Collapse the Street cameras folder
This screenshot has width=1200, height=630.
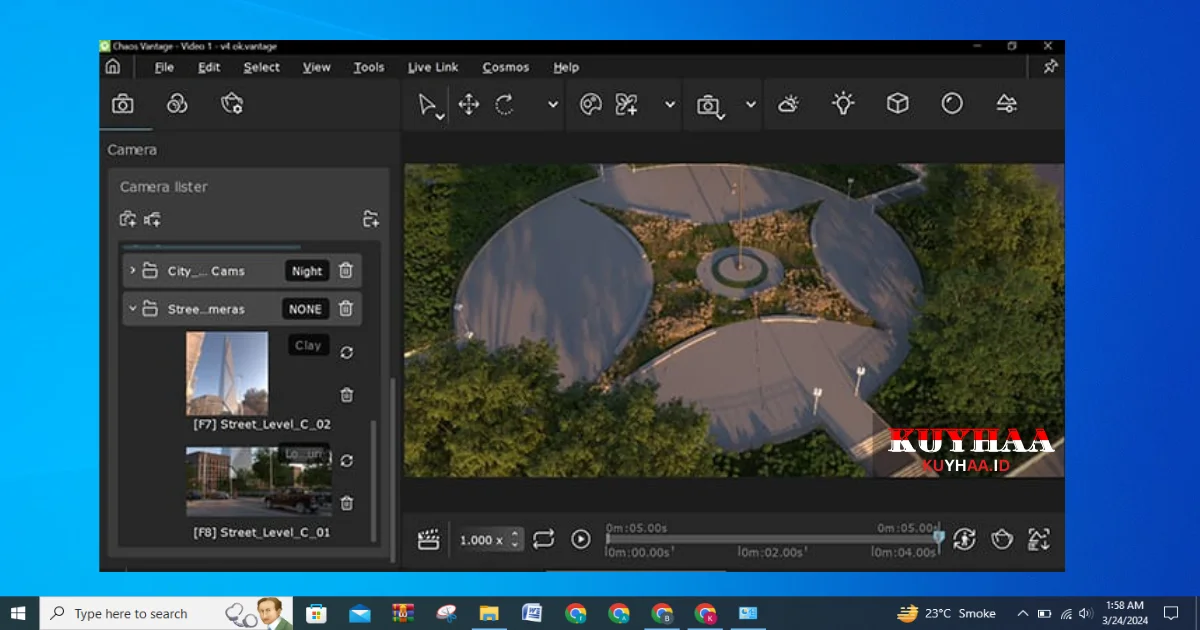[132, 309]
